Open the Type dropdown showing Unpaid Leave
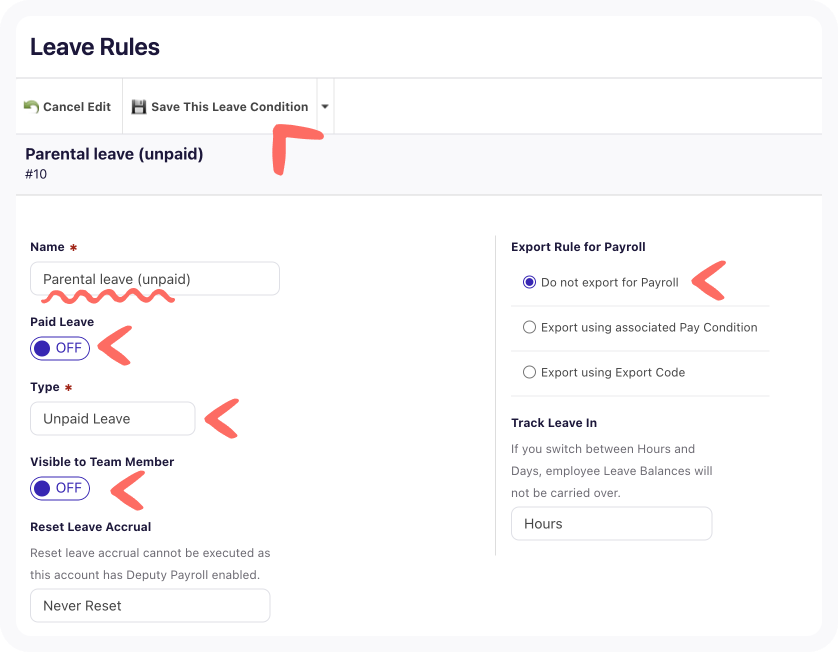The width and height of the screenshot is (838, 652). [113, 418]
